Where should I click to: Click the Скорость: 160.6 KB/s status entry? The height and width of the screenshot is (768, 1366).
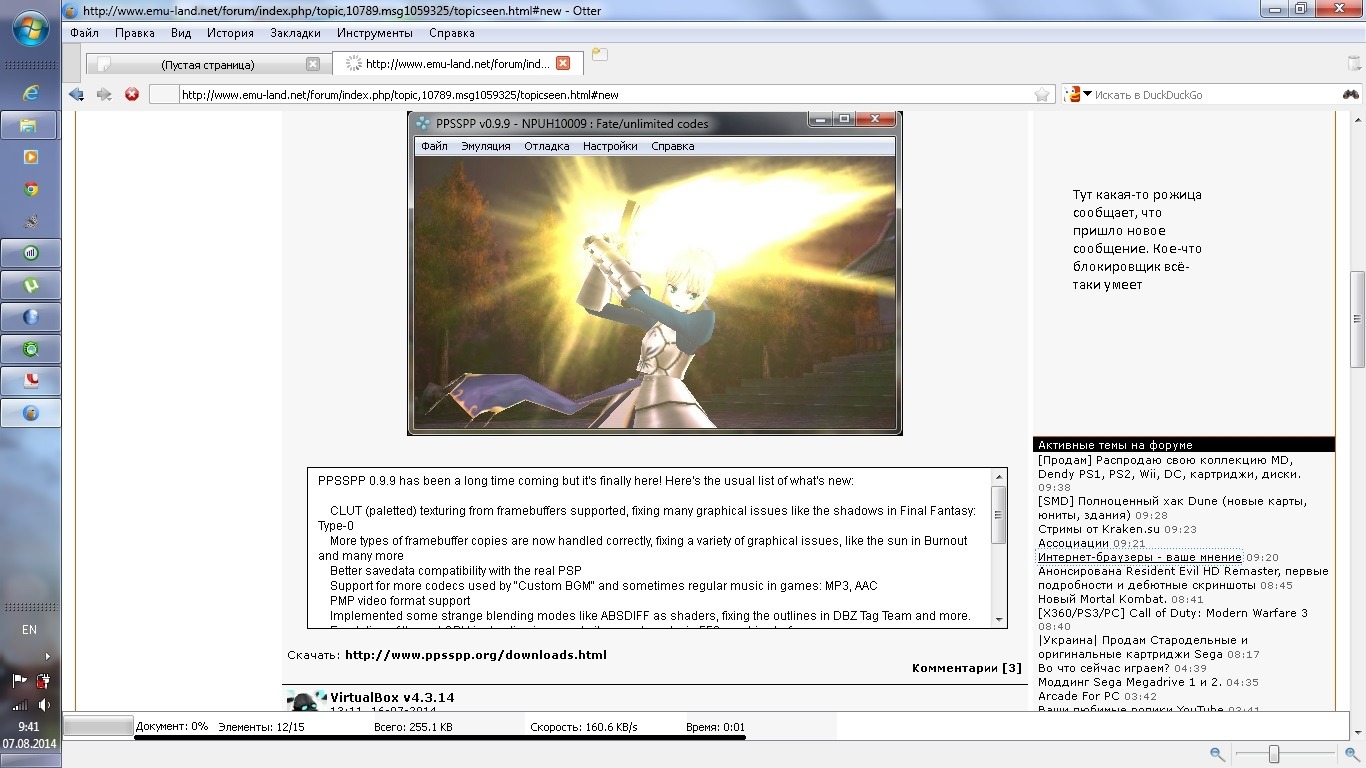pos(584,727)
